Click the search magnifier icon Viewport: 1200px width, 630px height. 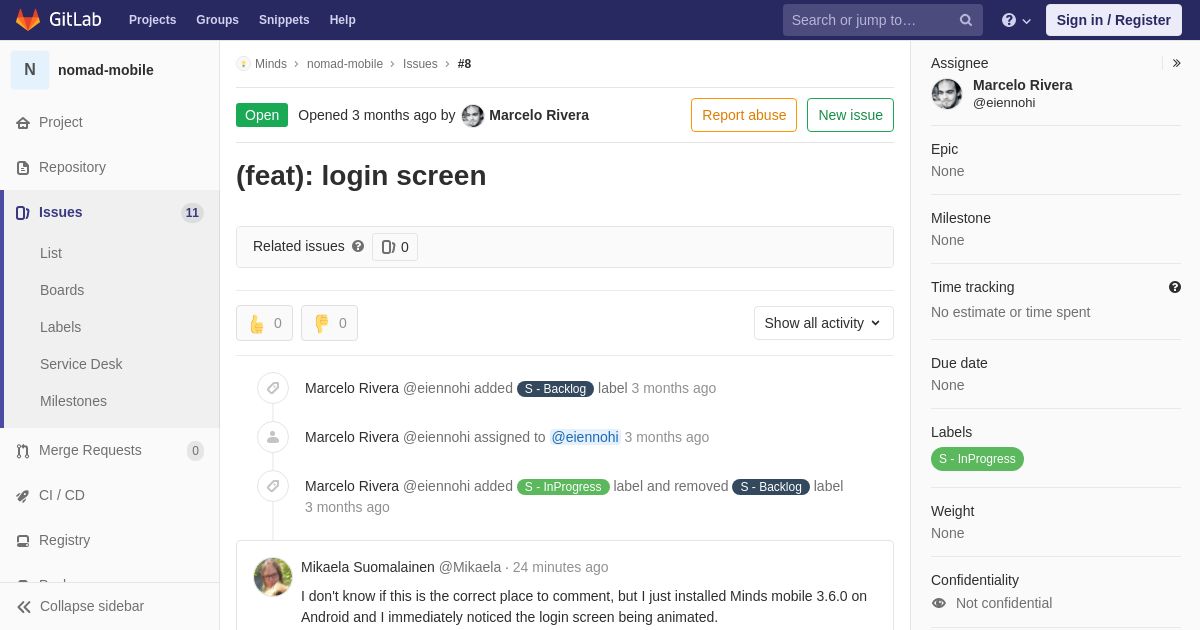(x=966, y=20)
